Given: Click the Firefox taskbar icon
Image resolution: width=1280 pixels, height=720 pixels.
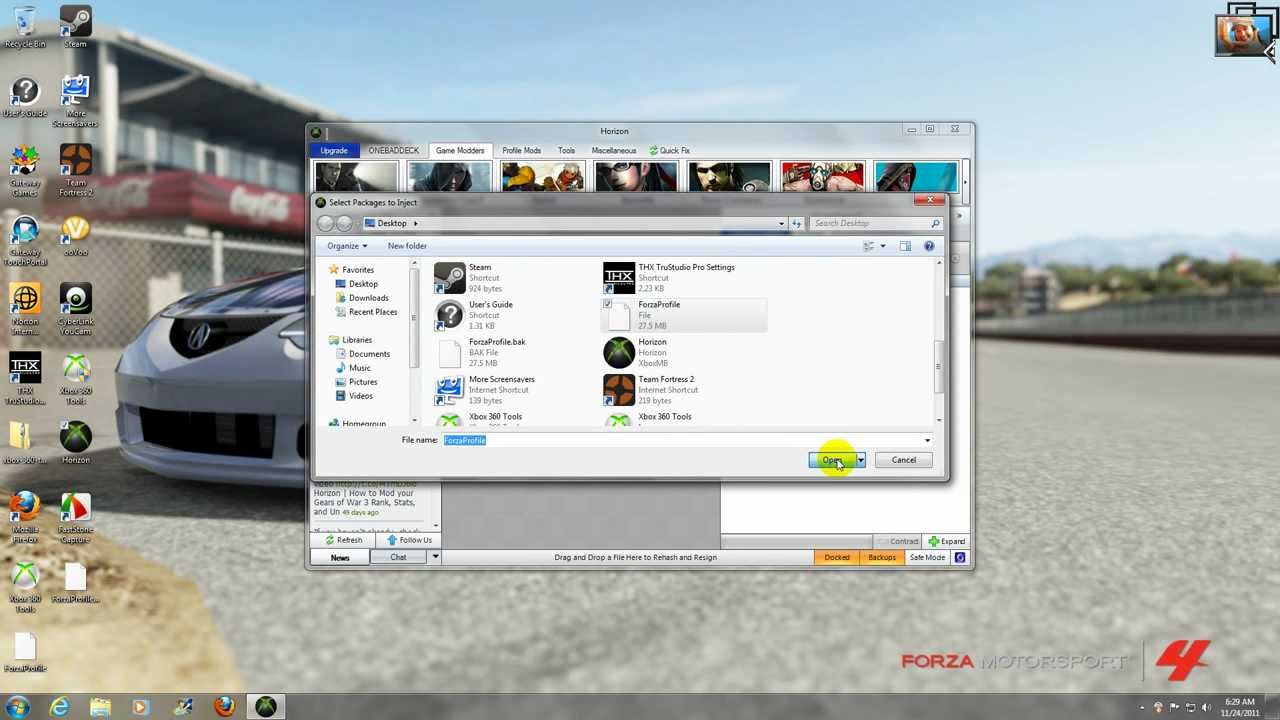Looking at the screenshot, I should 224,707.
